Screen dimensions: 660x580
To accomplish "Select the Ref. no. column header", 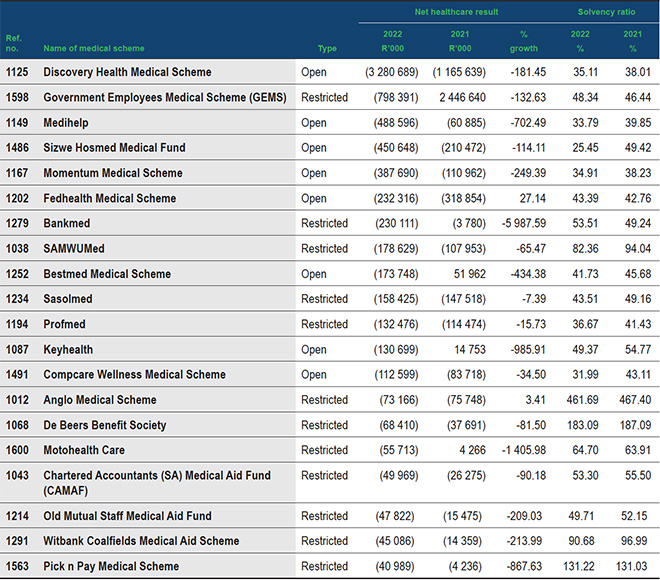I will click(x=13, y=43).
